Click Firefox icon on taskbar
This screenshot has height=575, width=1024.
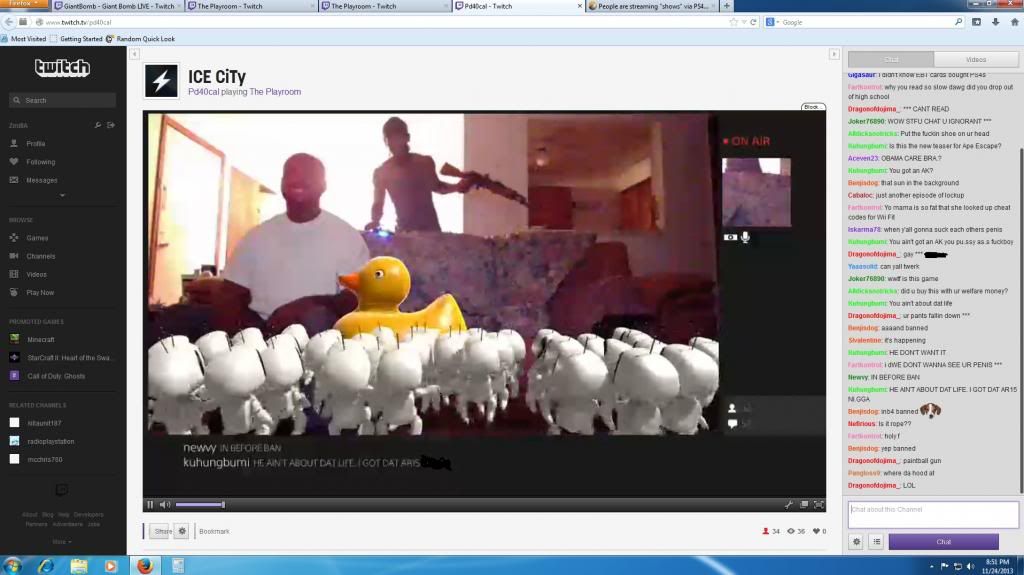(145, 565)
